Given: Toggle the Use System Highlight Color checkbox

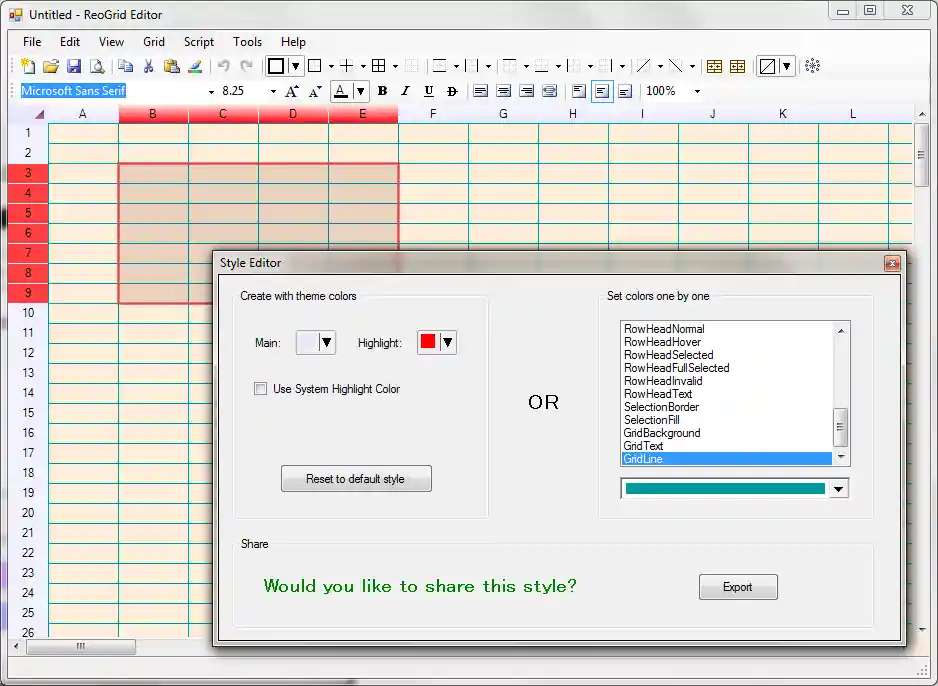Looking at the screenshot, I should [260, 389].
